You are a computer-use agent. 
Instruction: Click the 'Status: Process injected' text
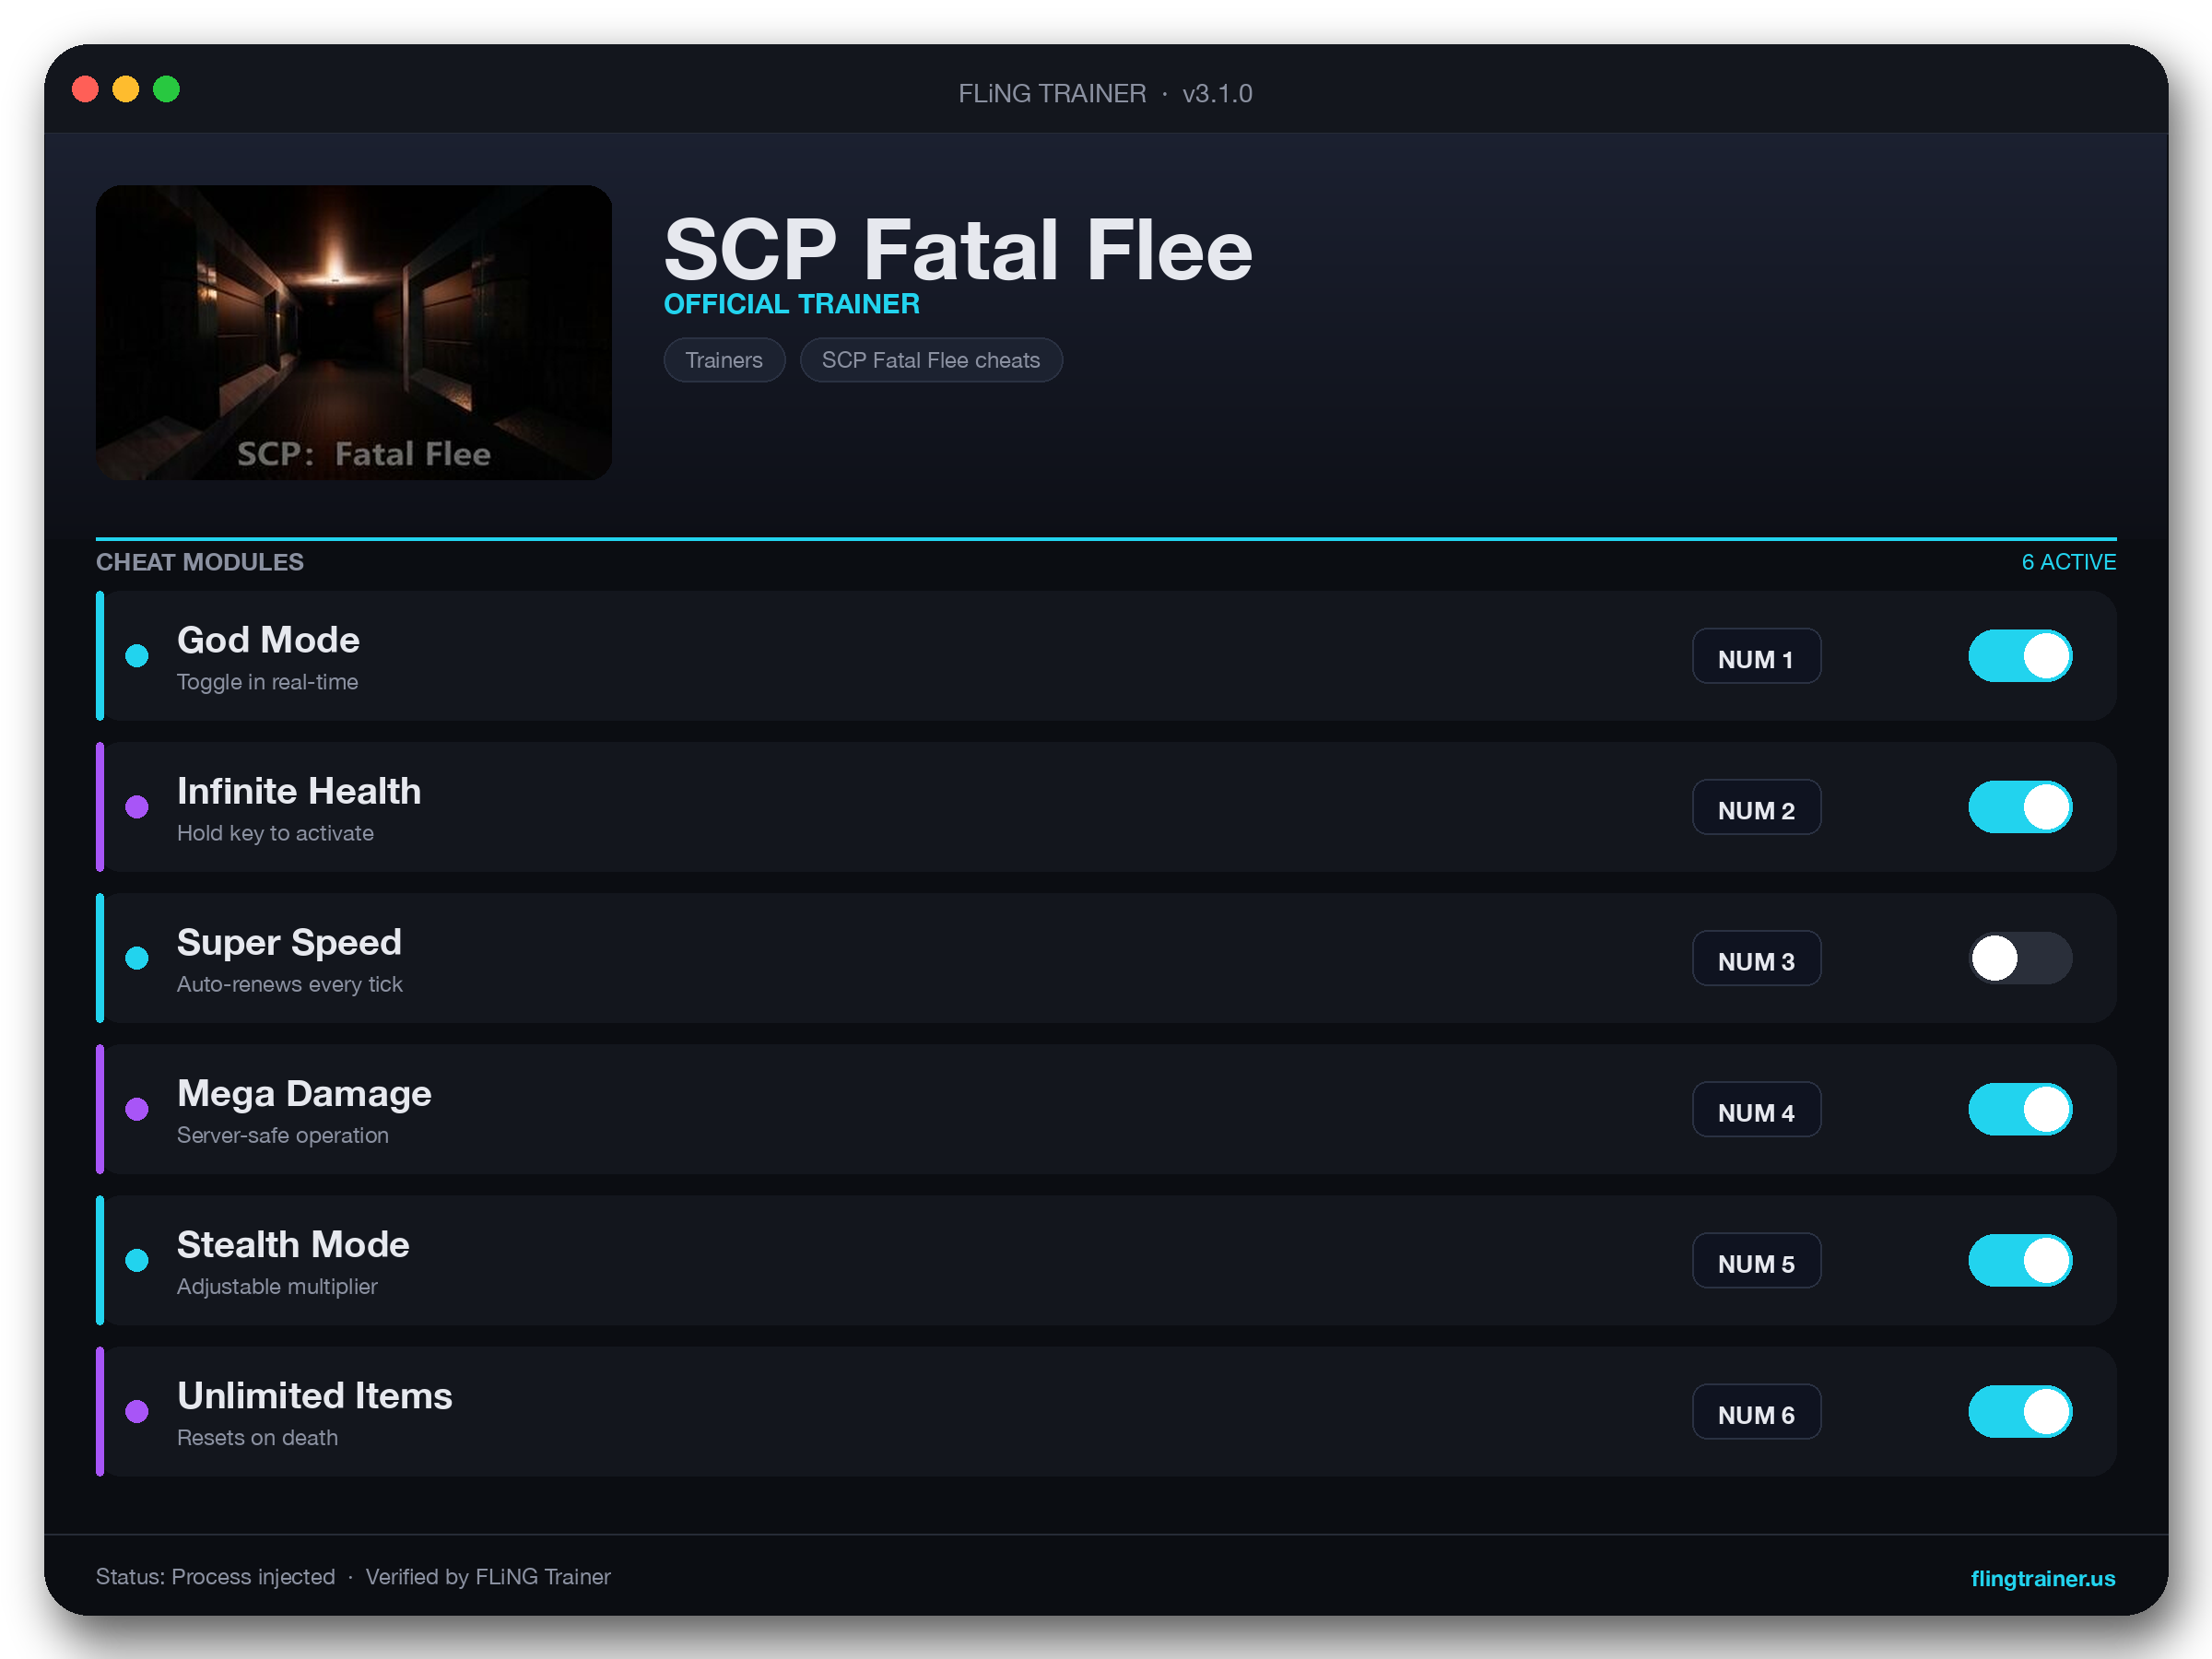tap(215, 1577)
